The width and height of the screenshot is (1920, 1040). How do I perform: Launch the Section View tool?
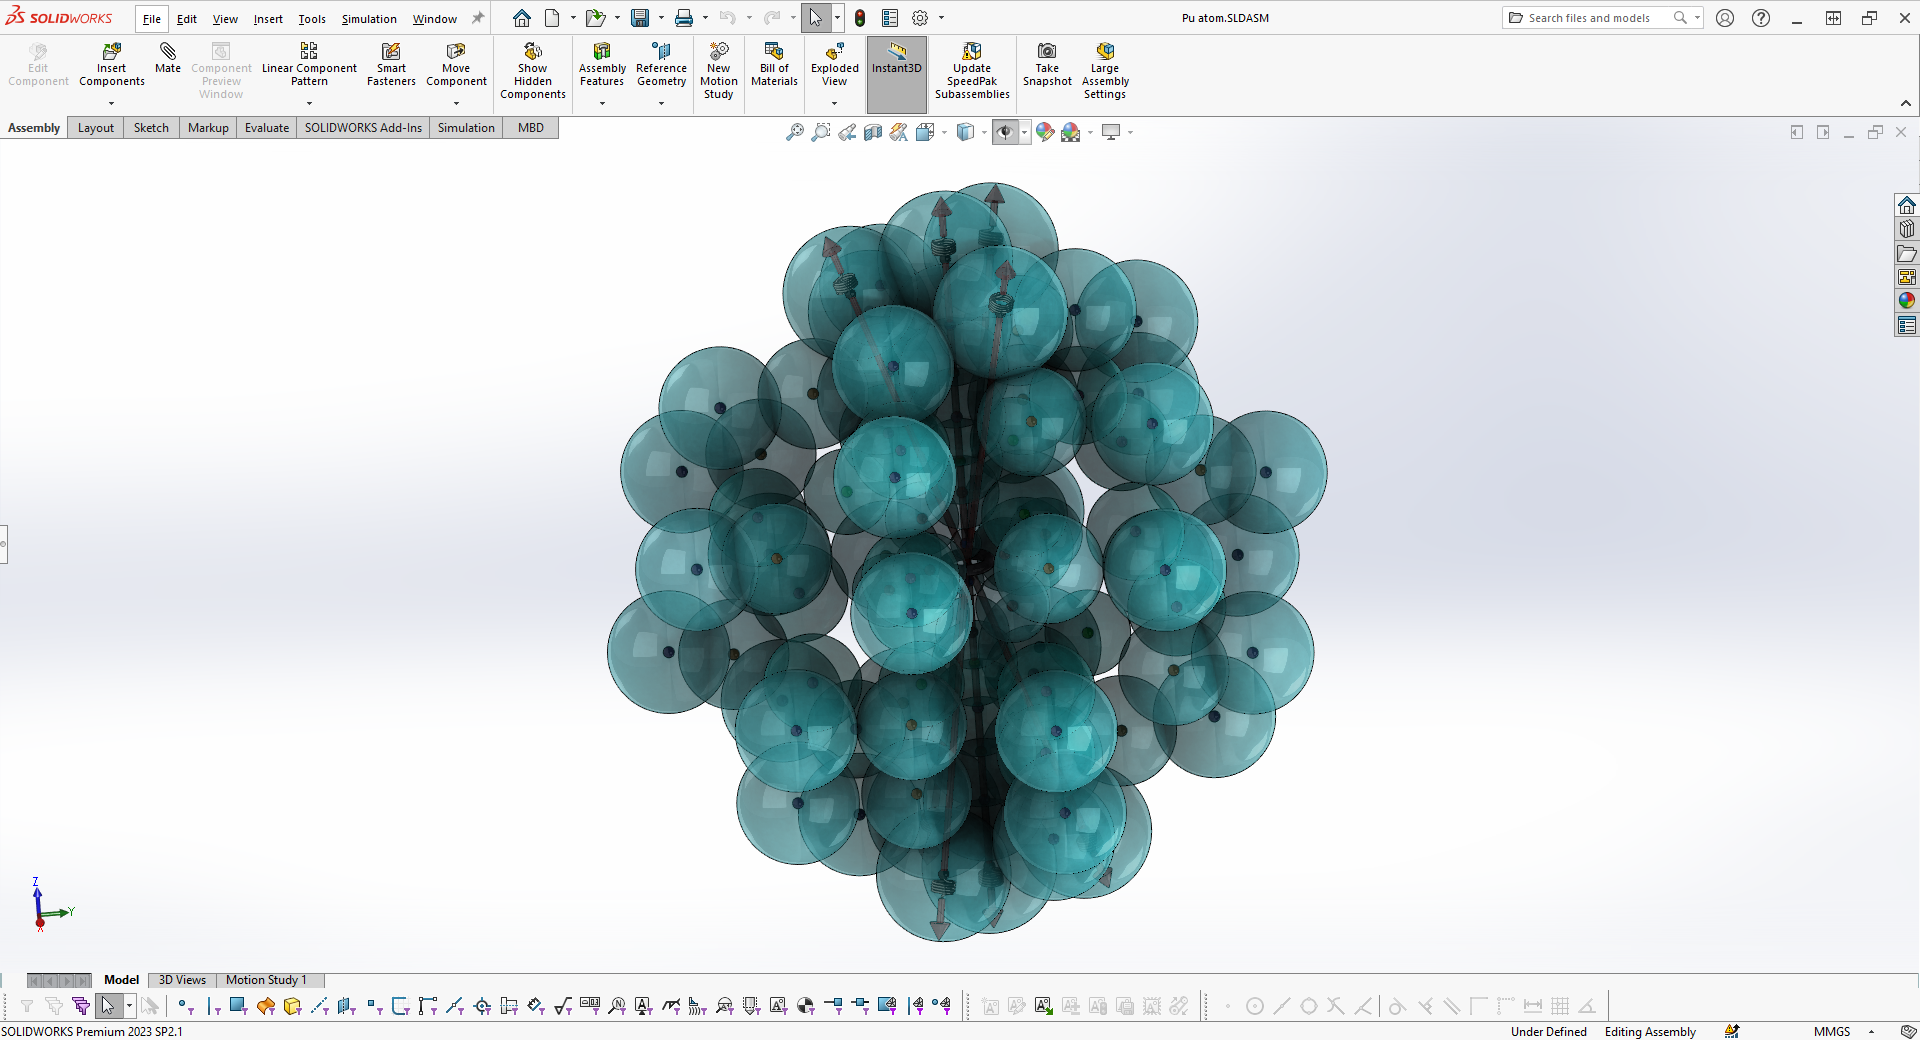click(872, 131)
